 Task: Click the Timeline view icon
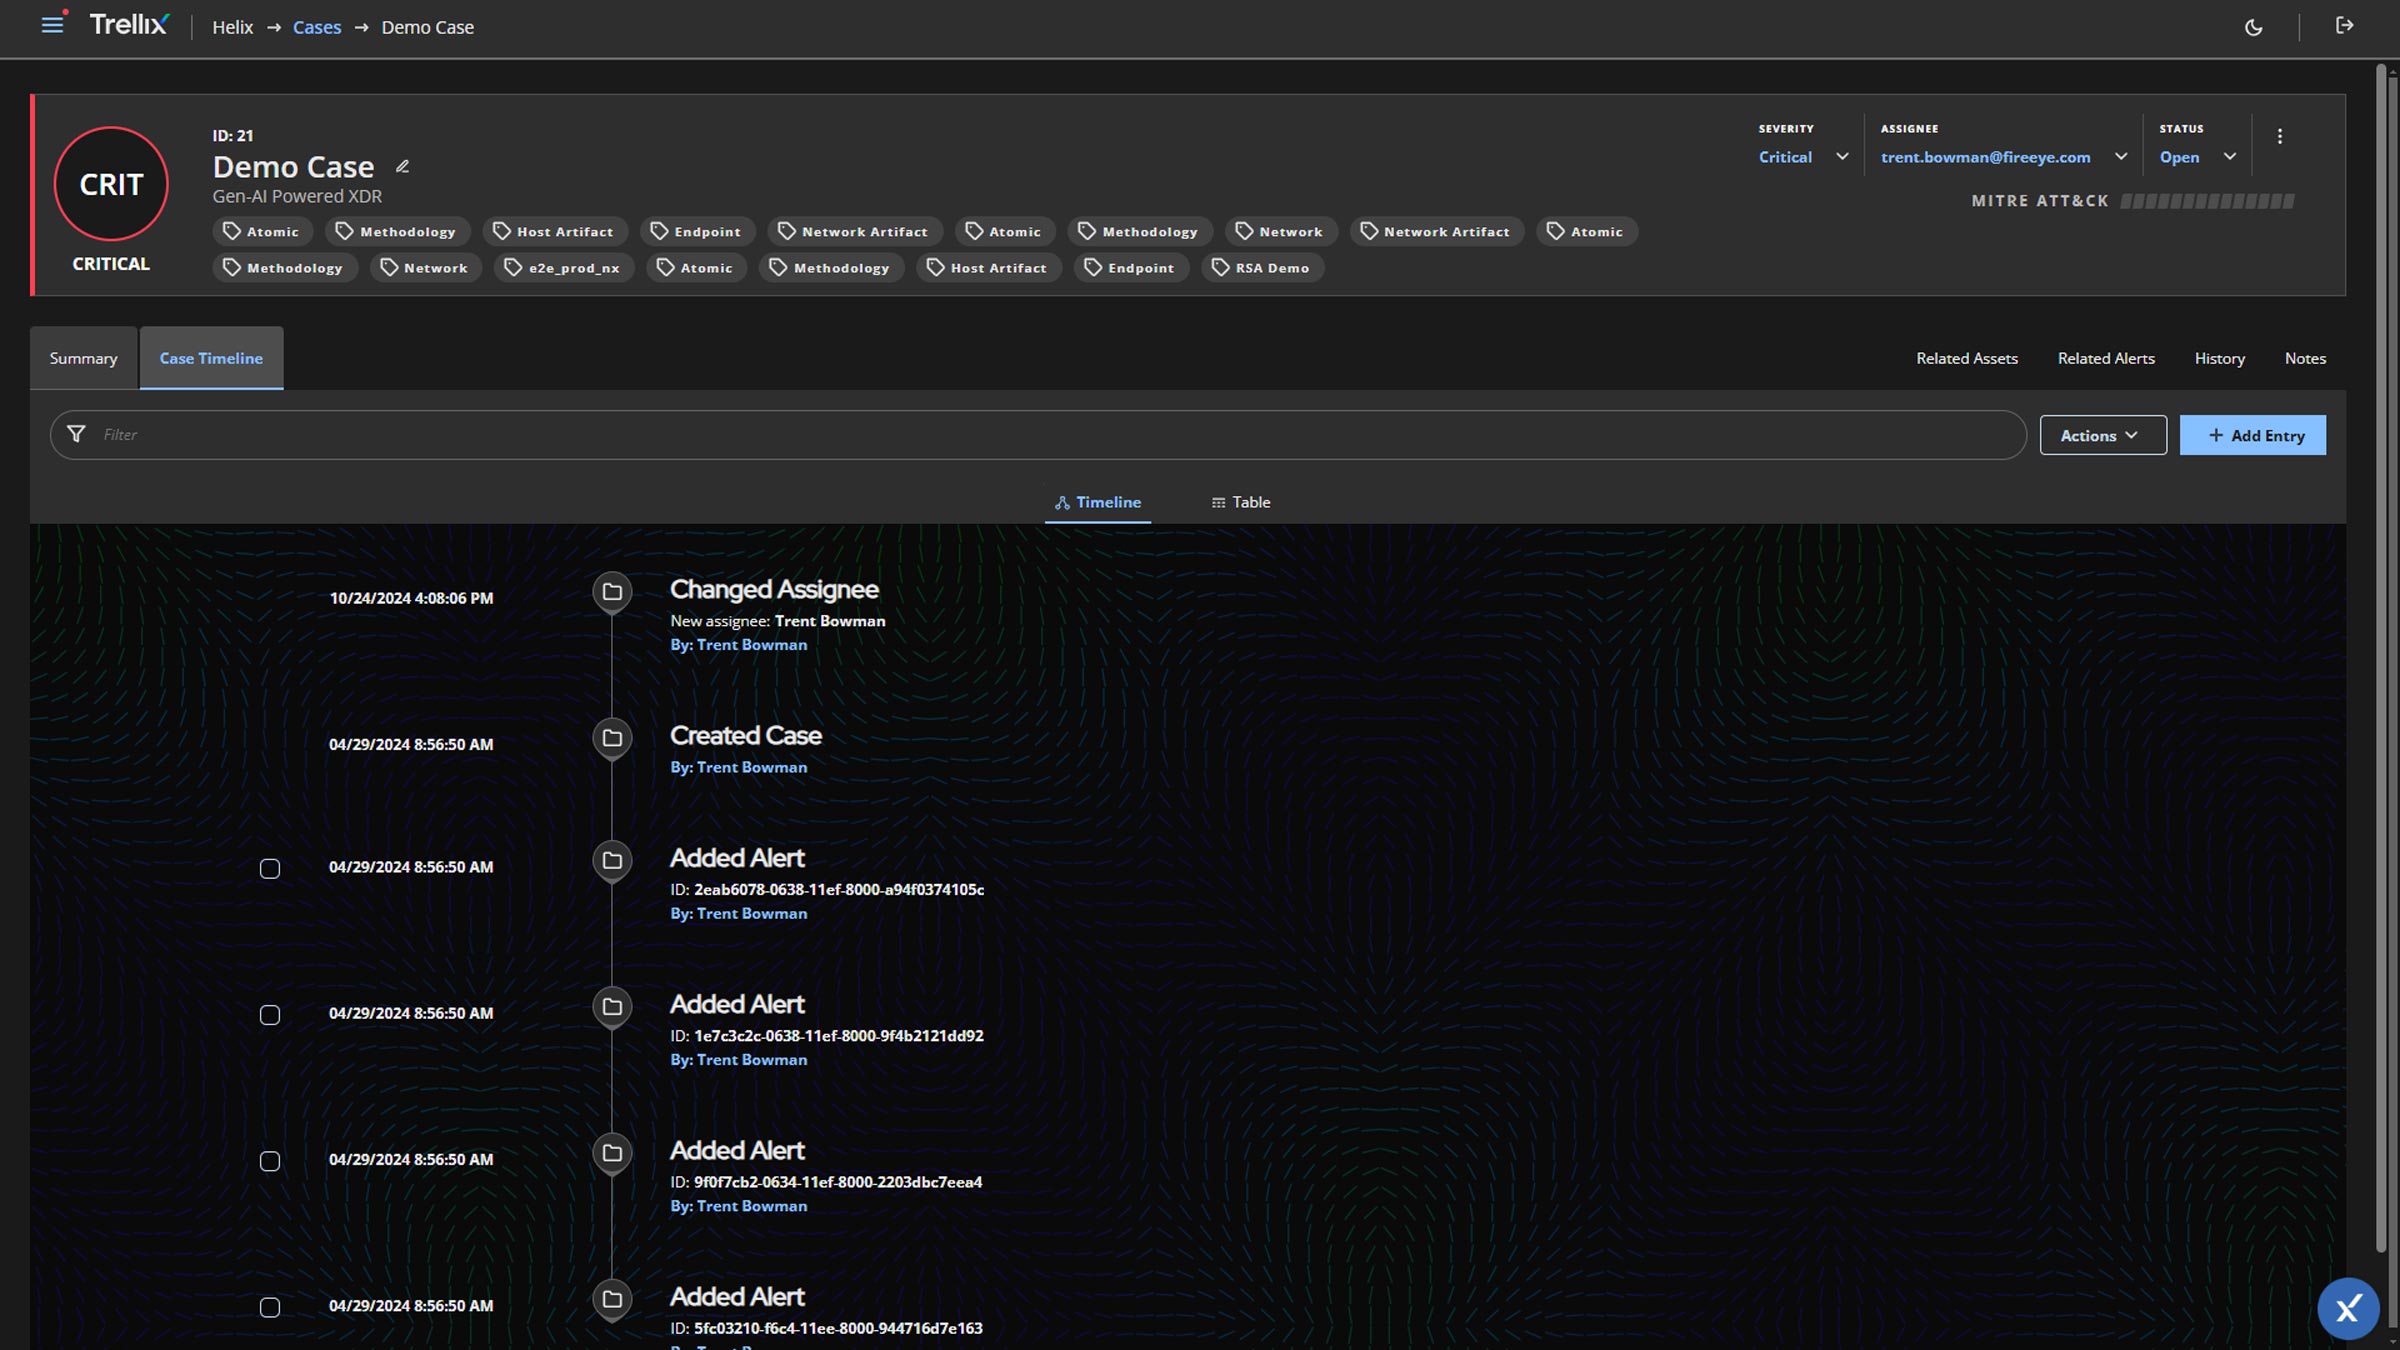point(1062,503)
